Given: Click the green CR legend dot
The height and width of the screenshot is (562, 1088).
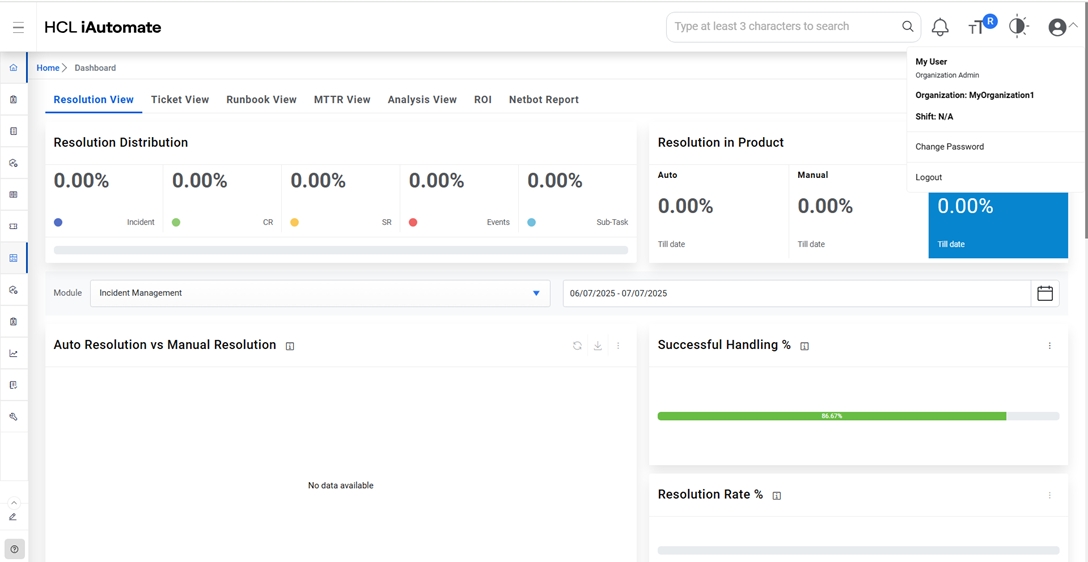Looking at the screenshot, I should pos(176,222).
